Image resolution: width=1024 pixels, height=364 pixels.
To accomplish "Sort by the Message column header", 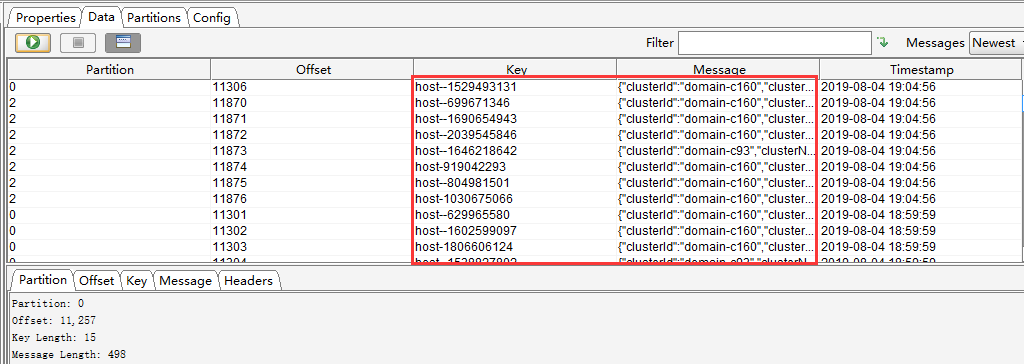I will click(x=719, y=69).
